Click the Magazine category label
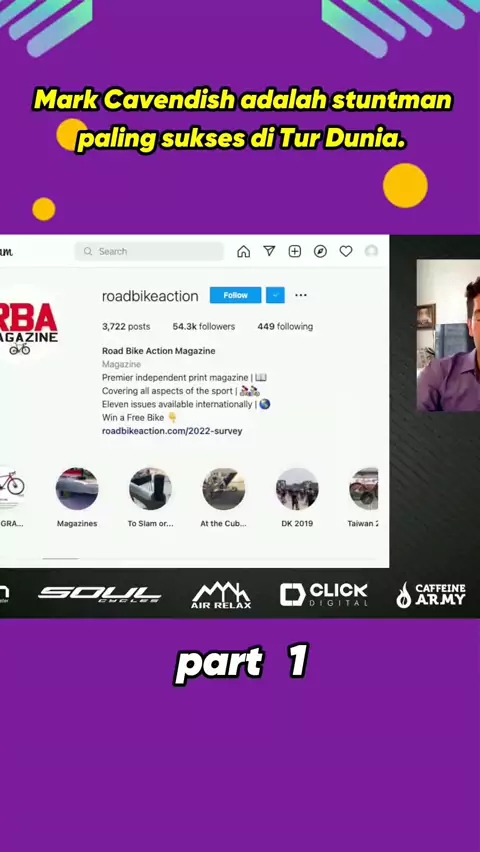The width and height of the screenshot is (480, 852). tap(121, 364)
